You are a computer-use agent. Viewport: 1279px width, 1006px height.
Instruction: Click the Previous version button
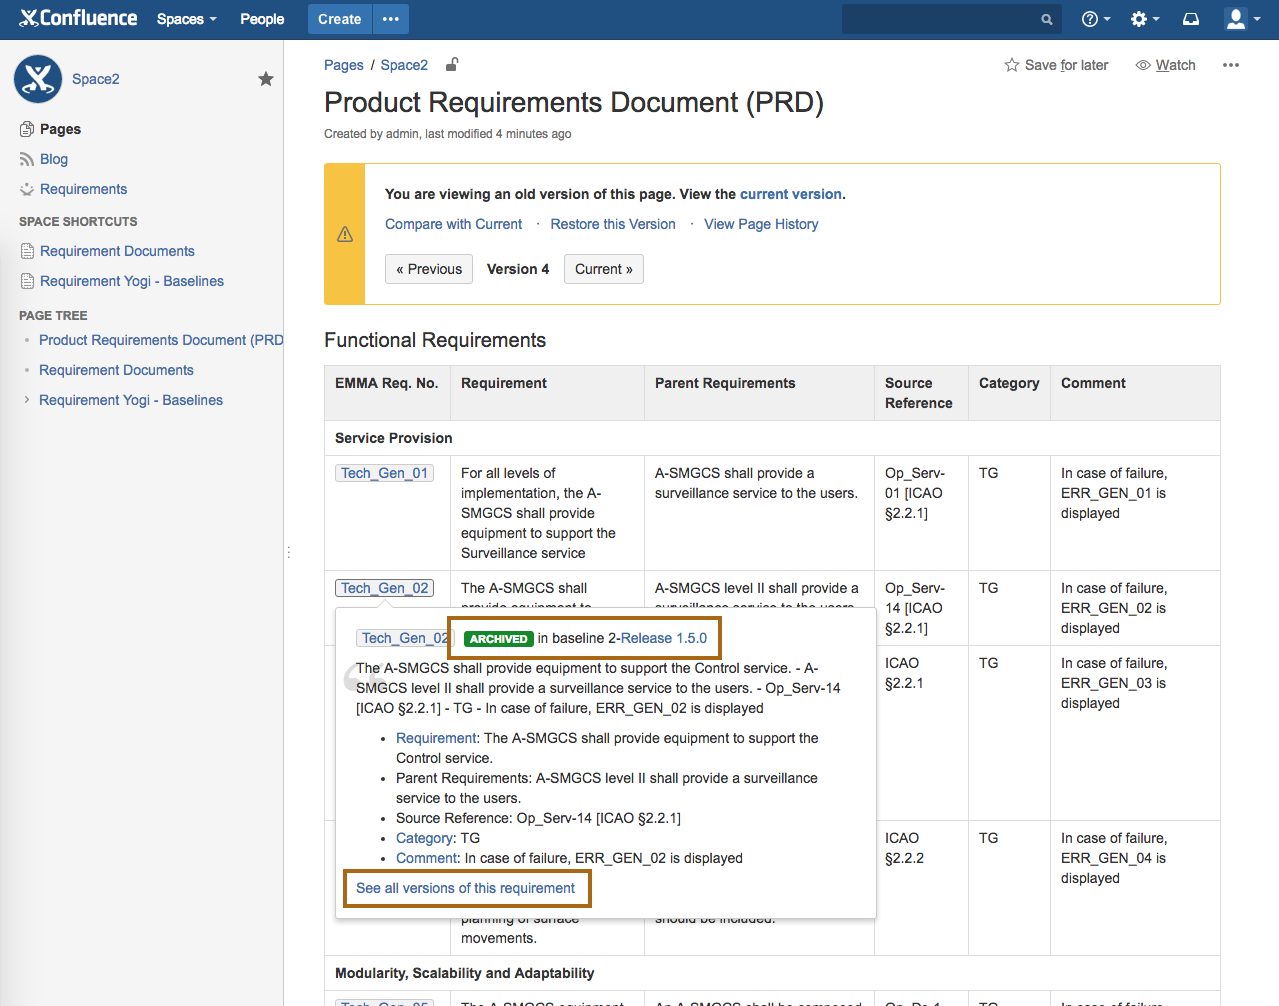429,269
